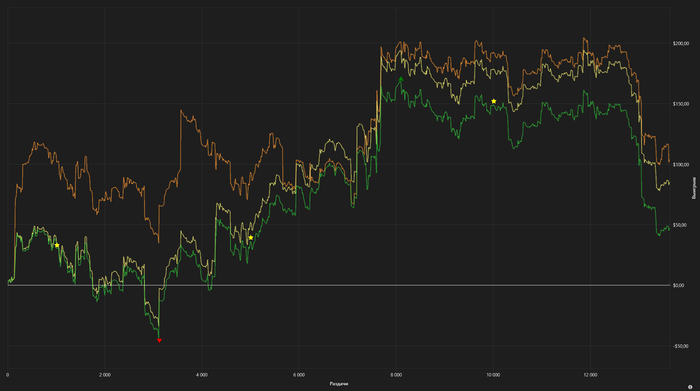This screenshot has height=391, width=700.
Task: Click the $50,00 winnings axis label
Action: [x=680, y=225]
